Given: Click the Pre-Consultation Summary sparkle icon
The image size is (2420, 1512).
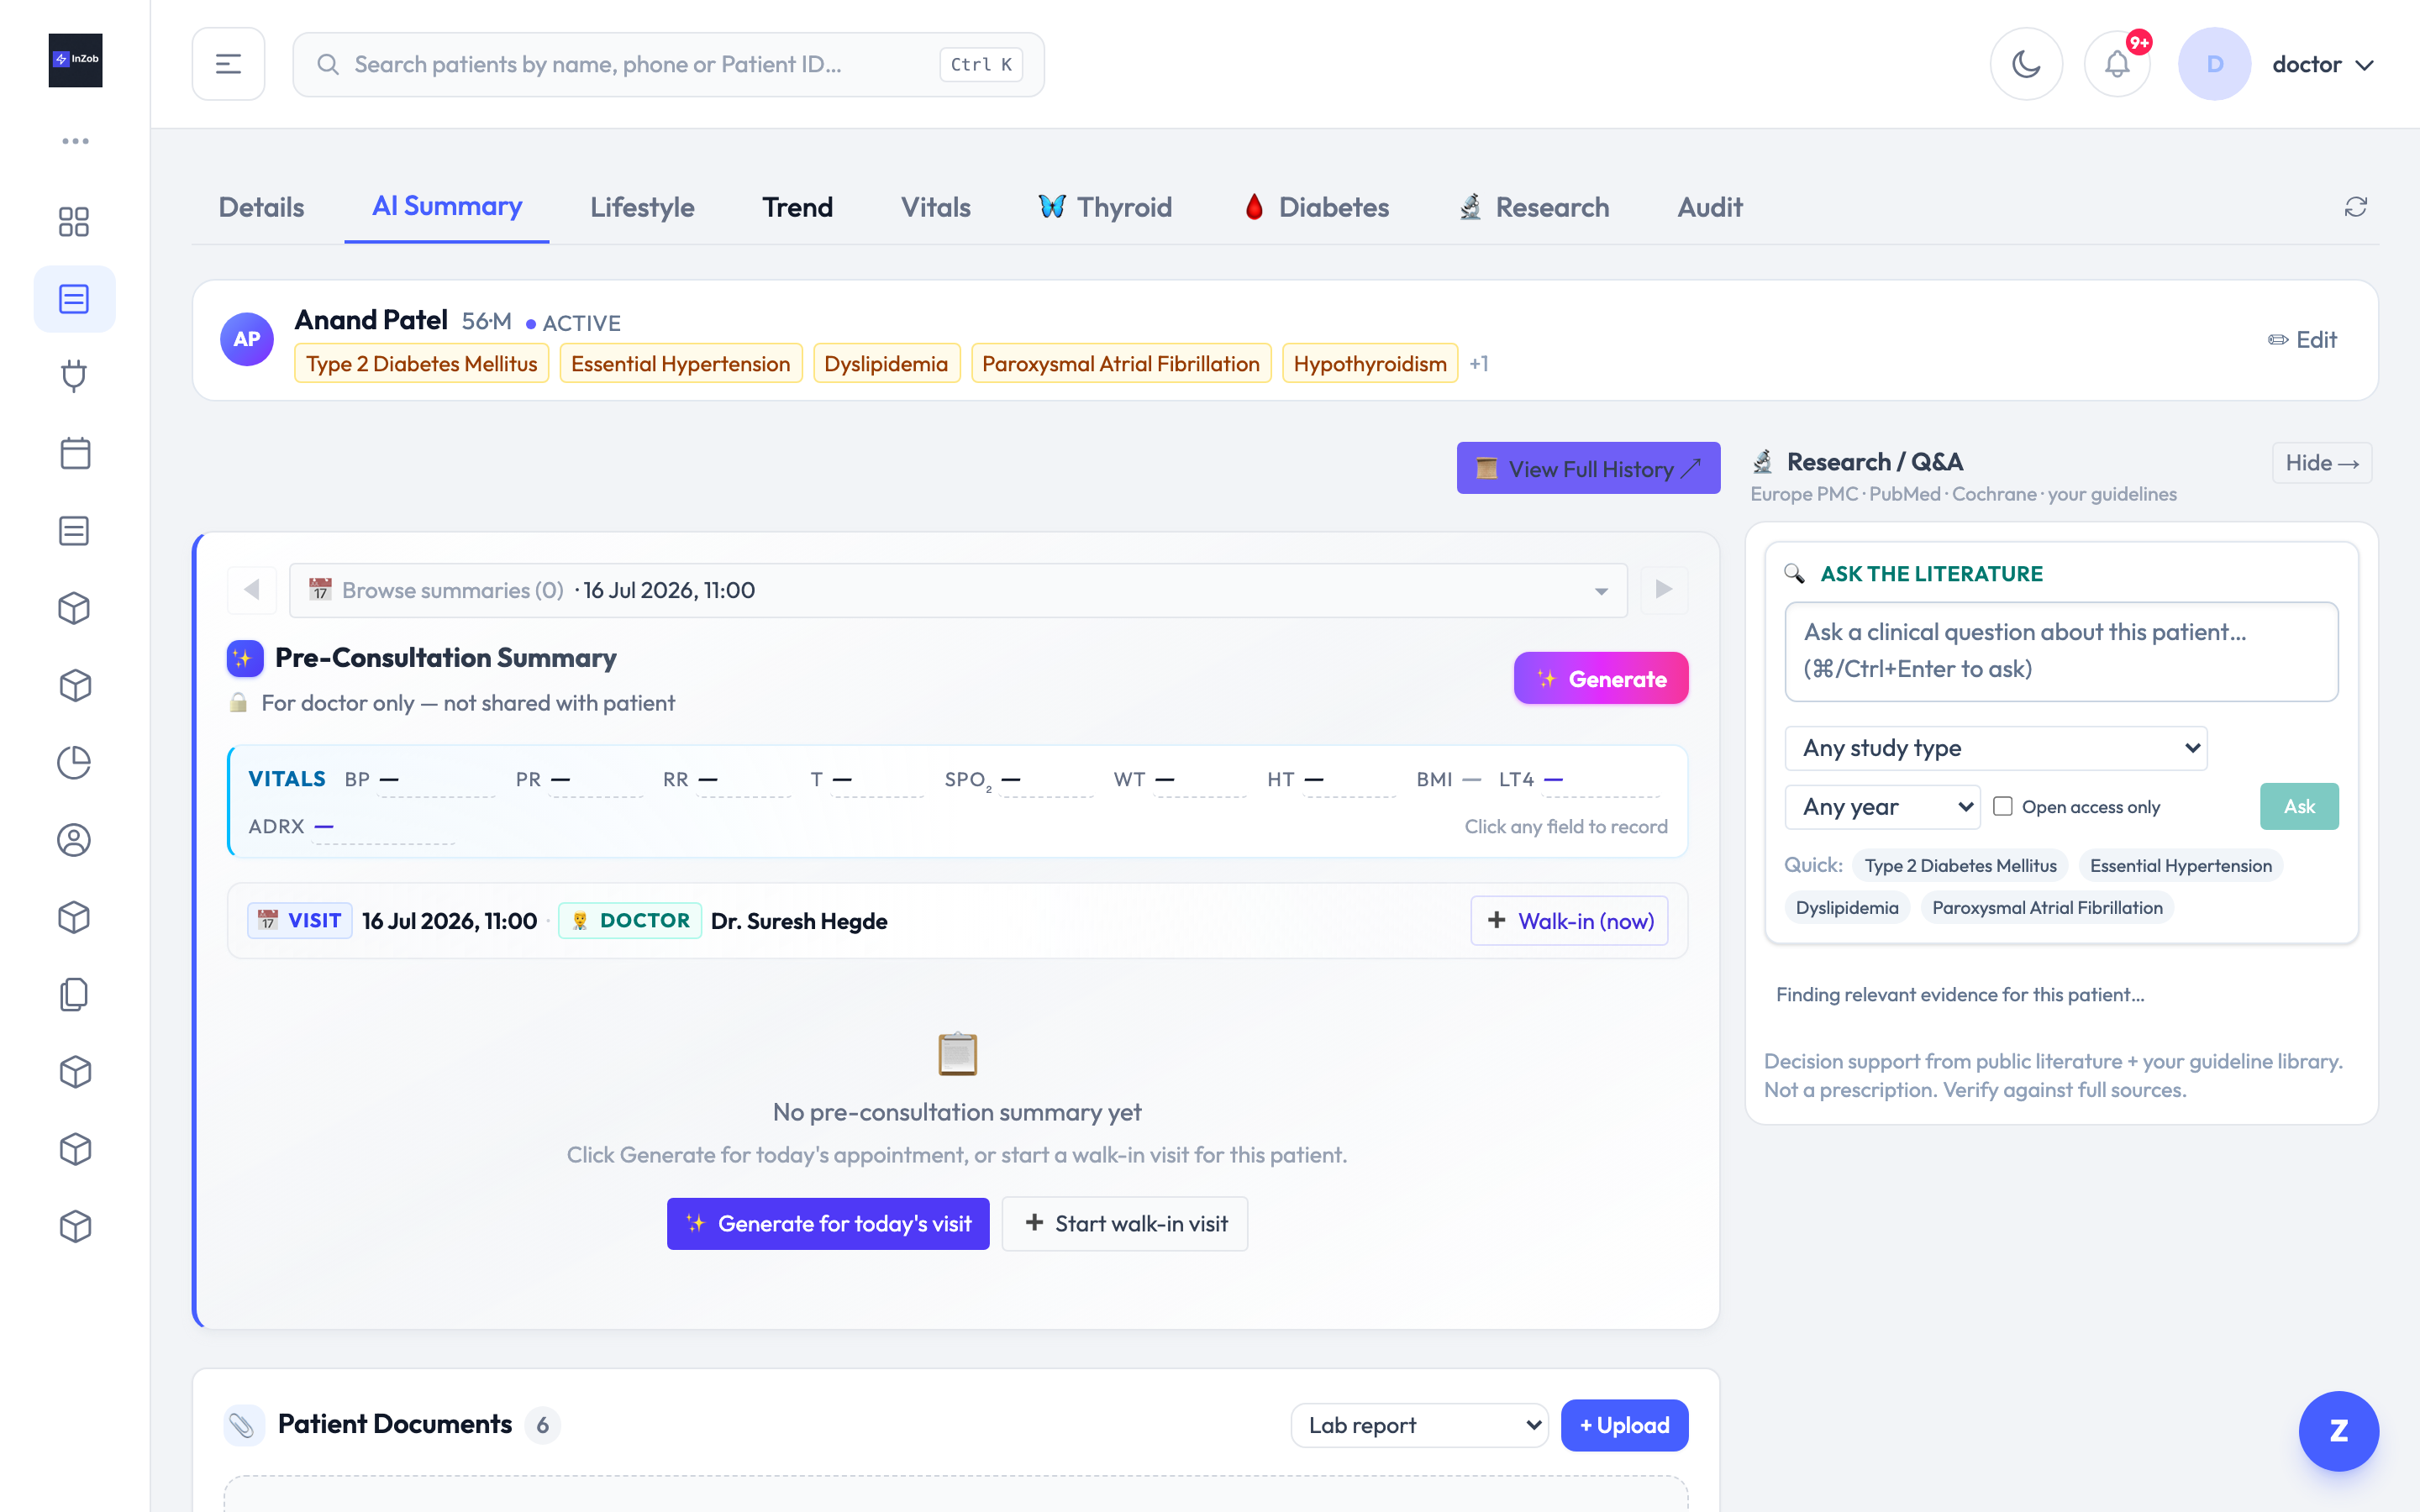Looking at the screenshot, I should point(245,658).
